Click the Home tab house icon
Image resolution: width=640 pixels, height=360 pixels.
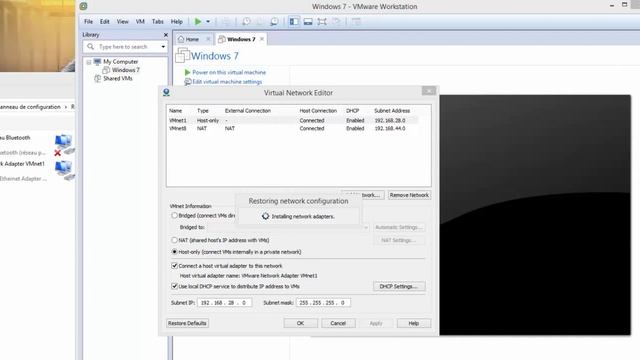click(181, 39)
